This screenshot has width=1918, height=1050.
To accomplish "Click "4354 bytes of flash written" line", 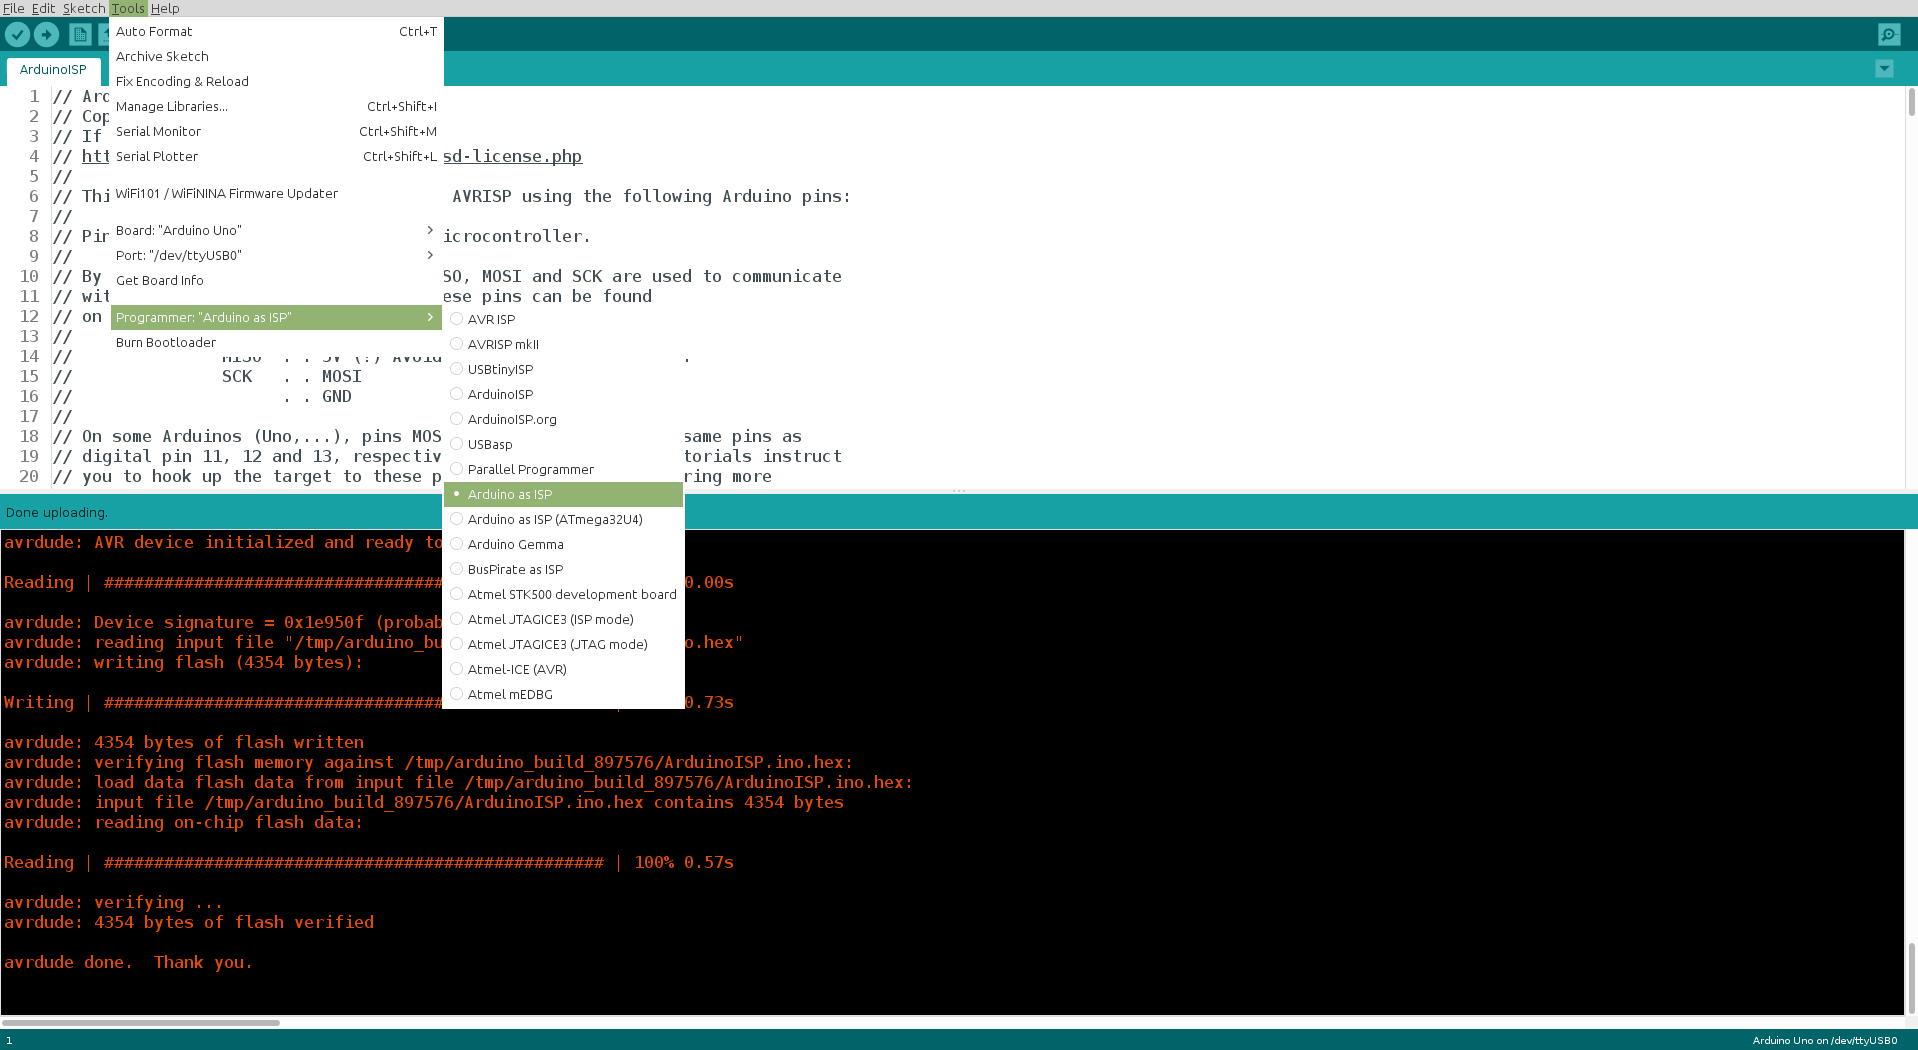I will click(184, 742).
